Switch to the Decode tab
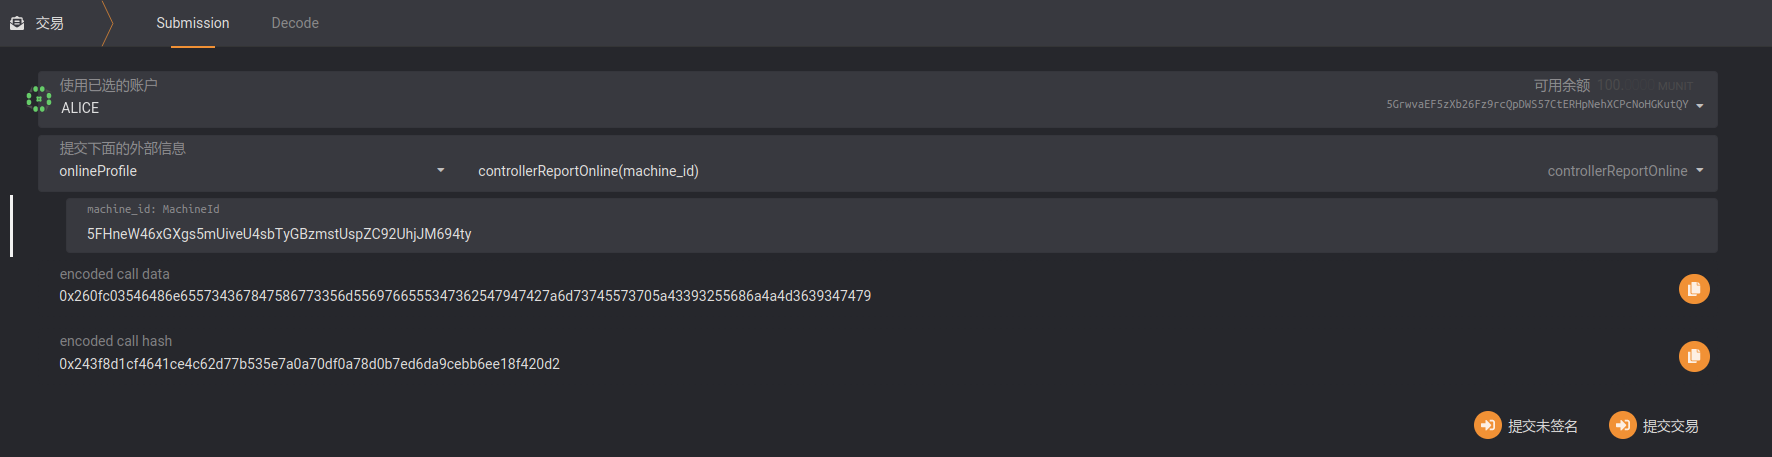The width and height of the screenshot is (1772, 457). 295,23
